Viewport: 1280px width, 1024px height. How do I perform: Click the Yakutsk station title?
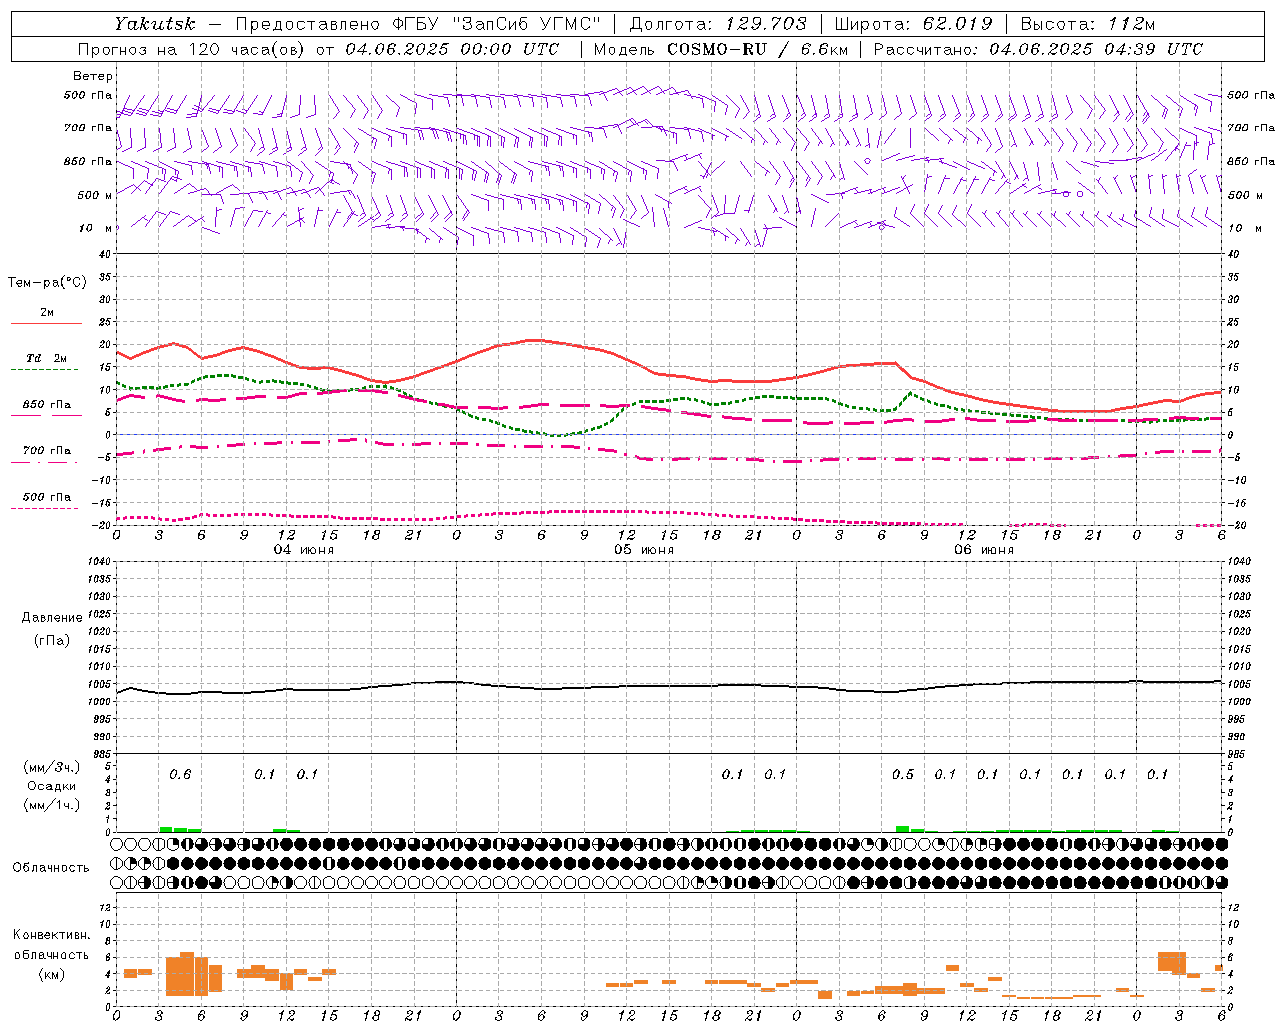pyautogui.click(x=154, y=23)
